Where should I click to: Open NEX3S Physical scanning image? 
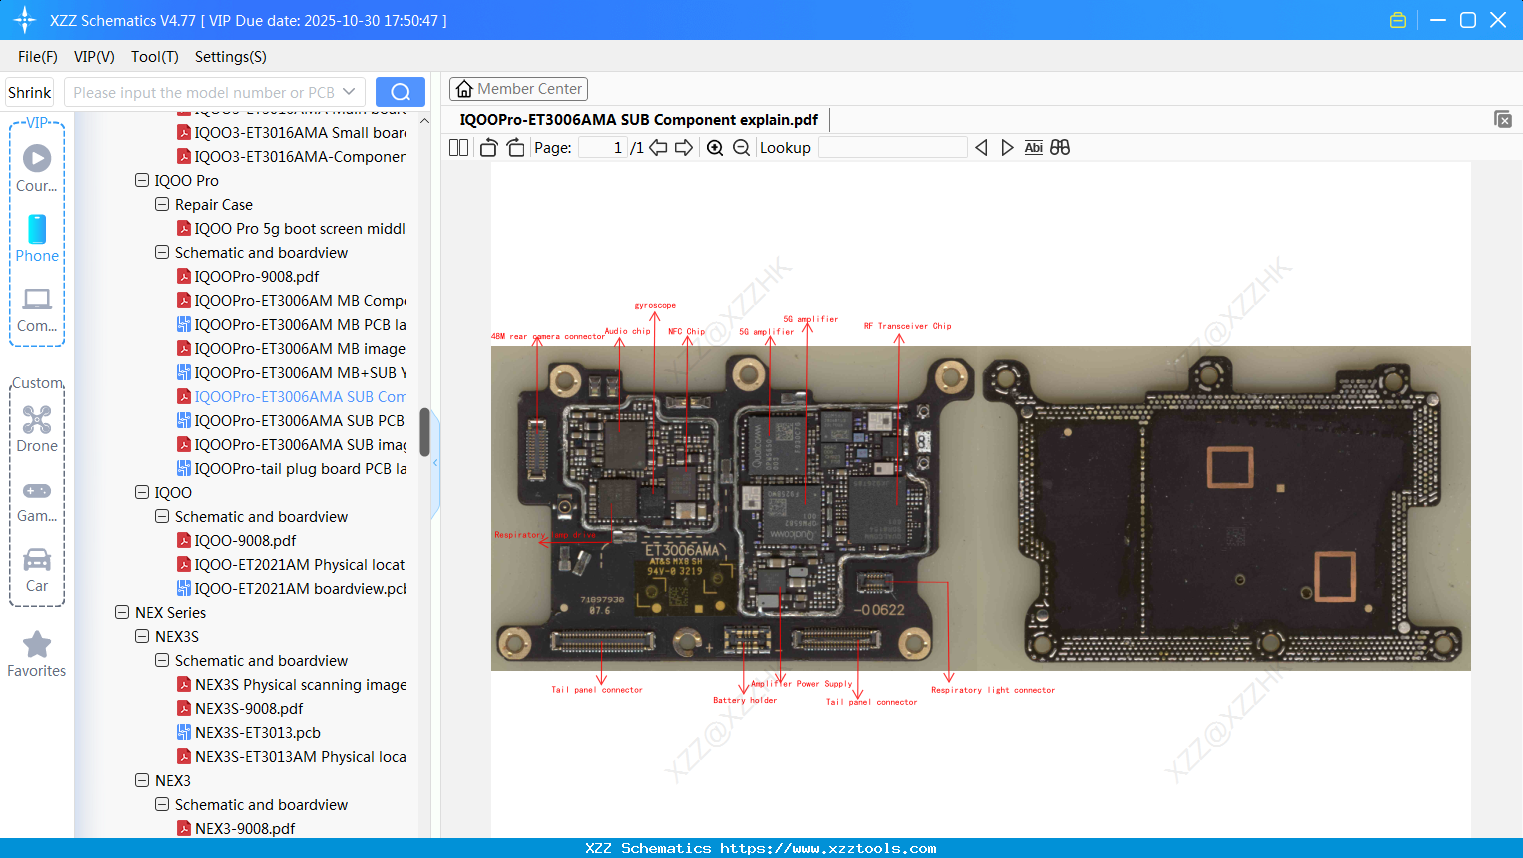click(x=292, y=685)
